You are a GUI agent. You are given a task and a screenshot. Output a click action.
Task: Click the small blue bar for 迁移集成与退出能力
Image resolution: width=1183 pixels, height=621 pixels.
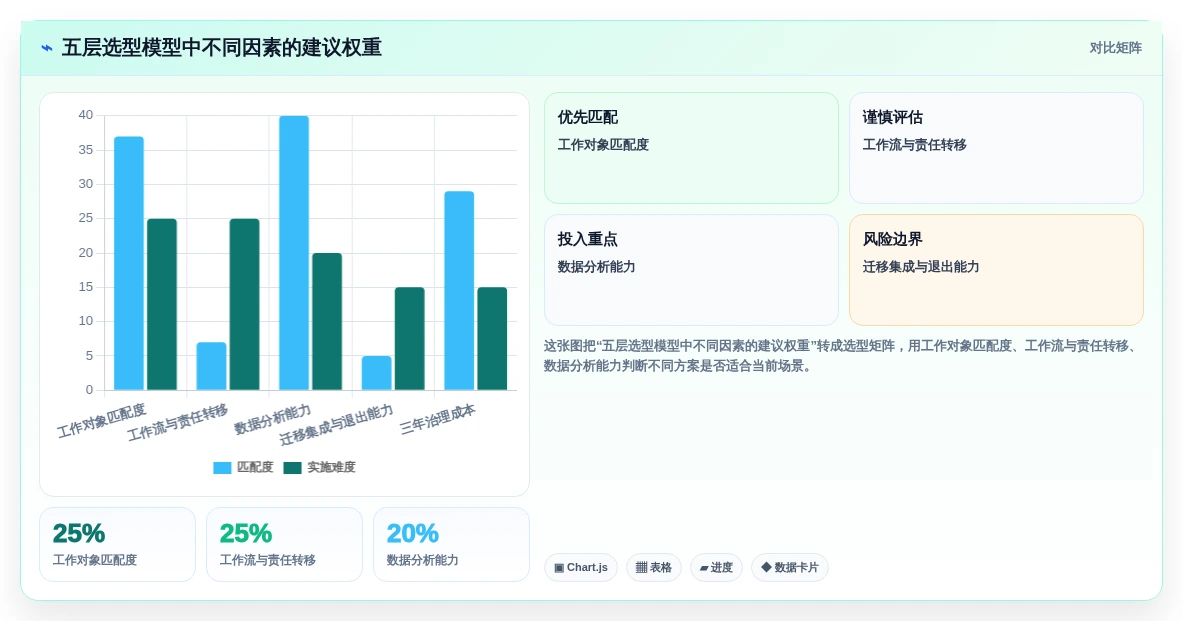376,373
